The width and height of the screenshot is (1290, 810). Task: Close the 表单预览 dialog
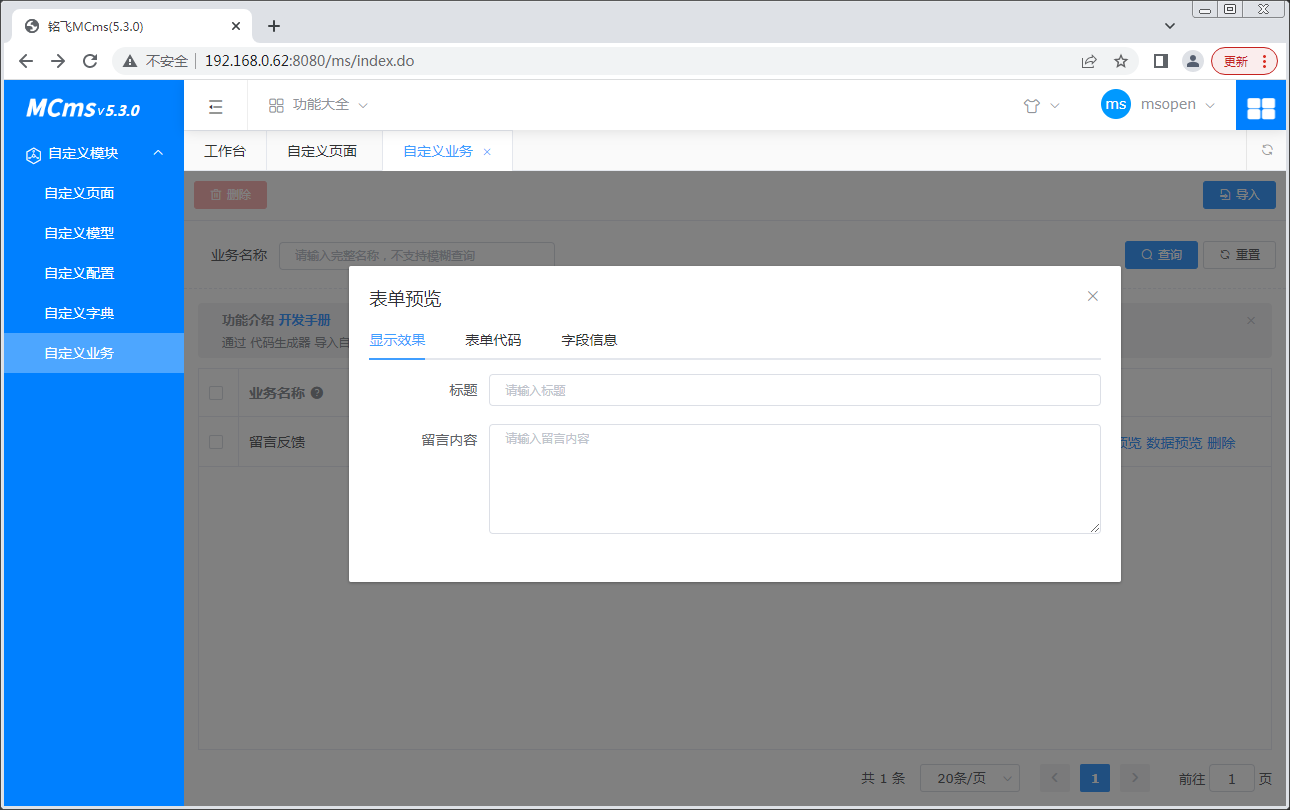pos(1092,296)
